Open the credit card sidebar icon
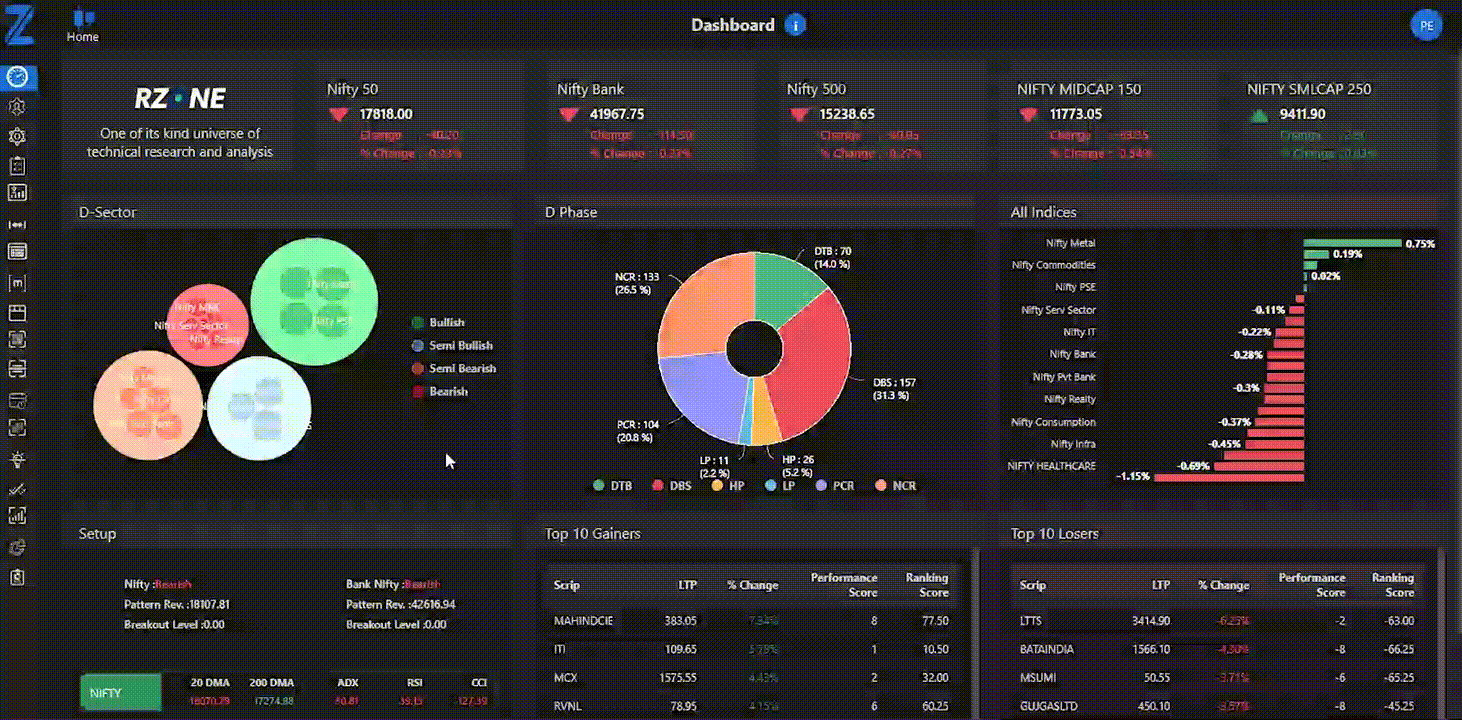 [x=17, y=401]
